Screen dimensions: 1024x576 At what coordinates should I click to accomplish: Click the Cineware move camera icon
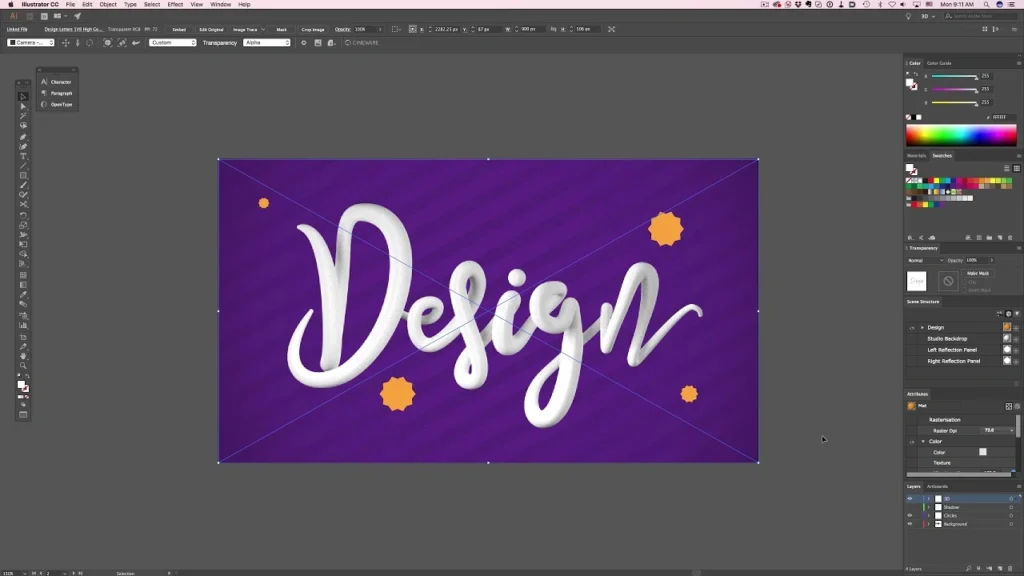pyautogui.click(x=65, y=42)
